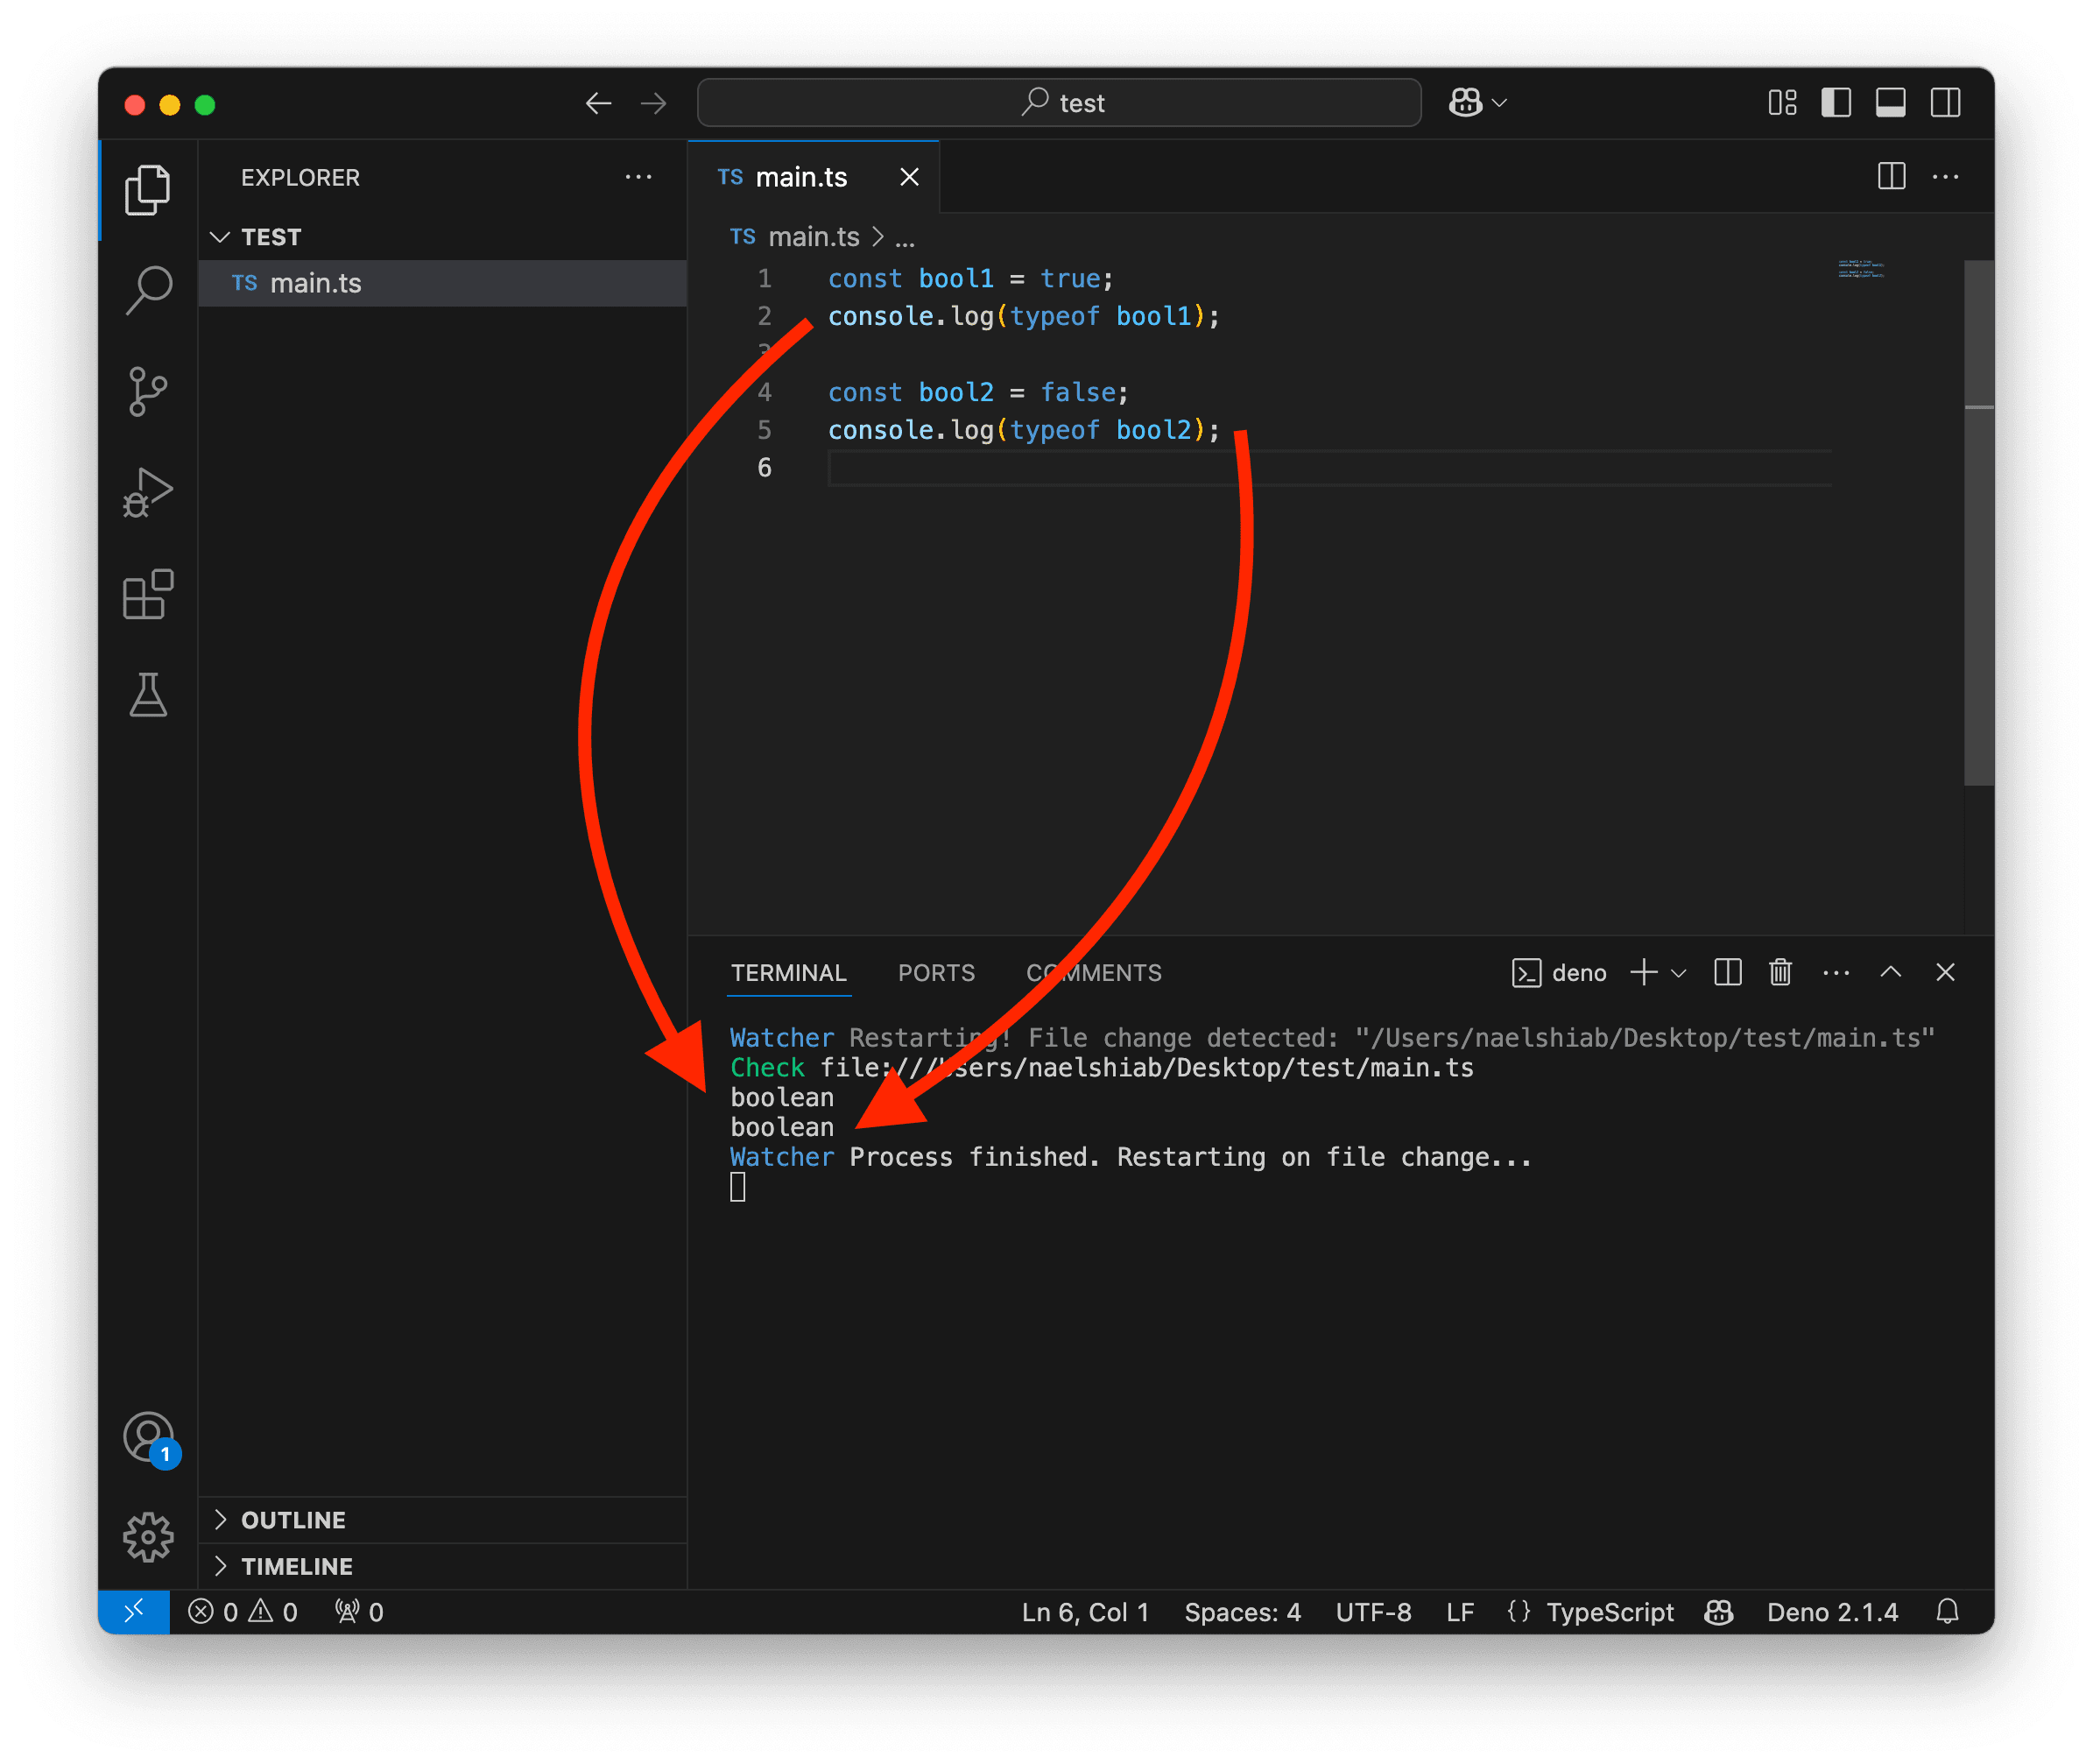Image resolution: width=2093 pixels, height=1764 pixels.
Task: Toggle the secondary side bar
Action: [x=1945, y=103]
